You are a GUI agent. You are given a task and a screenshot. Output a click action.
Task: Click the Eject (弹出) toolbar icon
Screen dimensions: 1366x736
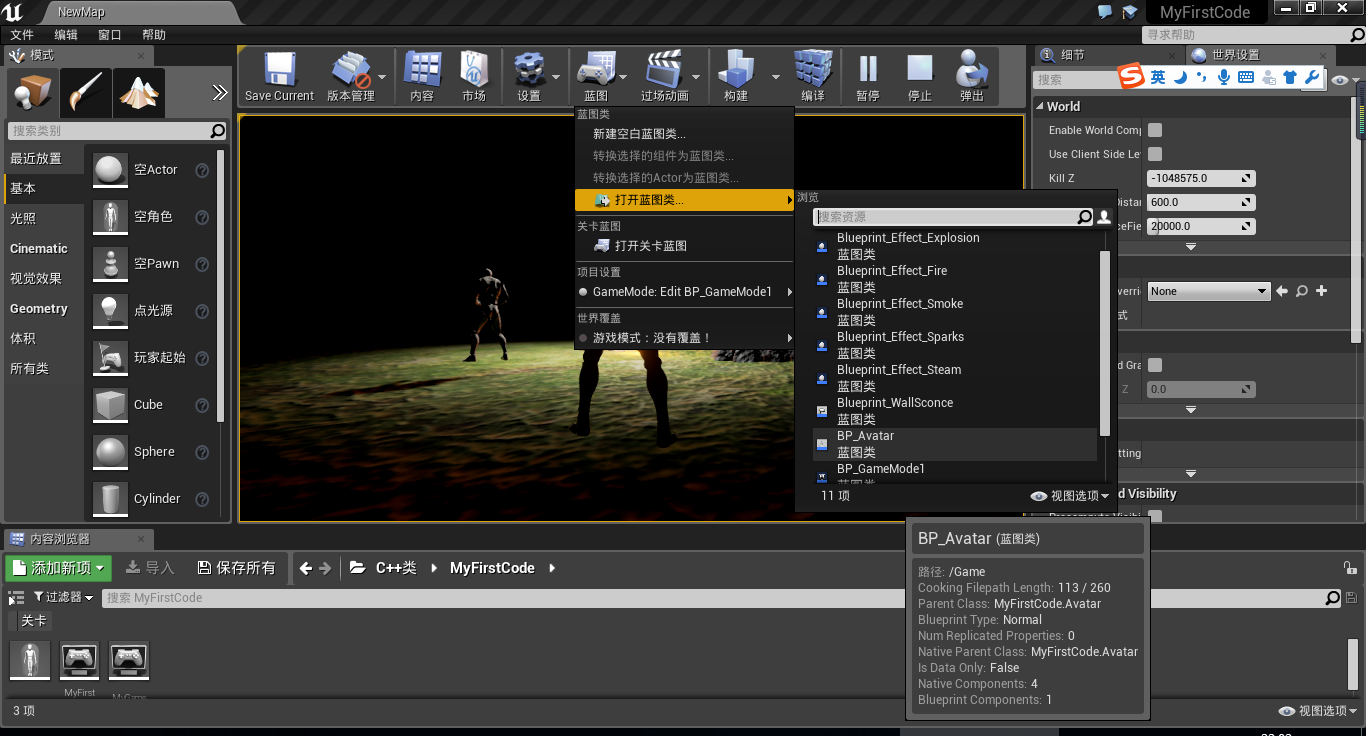coord(972,70)
